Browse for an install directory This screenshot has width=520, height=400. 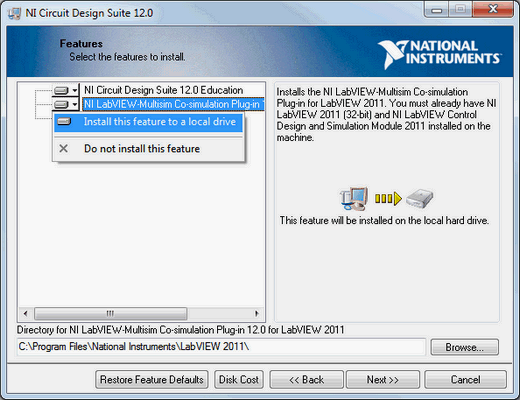pos(465,347)
